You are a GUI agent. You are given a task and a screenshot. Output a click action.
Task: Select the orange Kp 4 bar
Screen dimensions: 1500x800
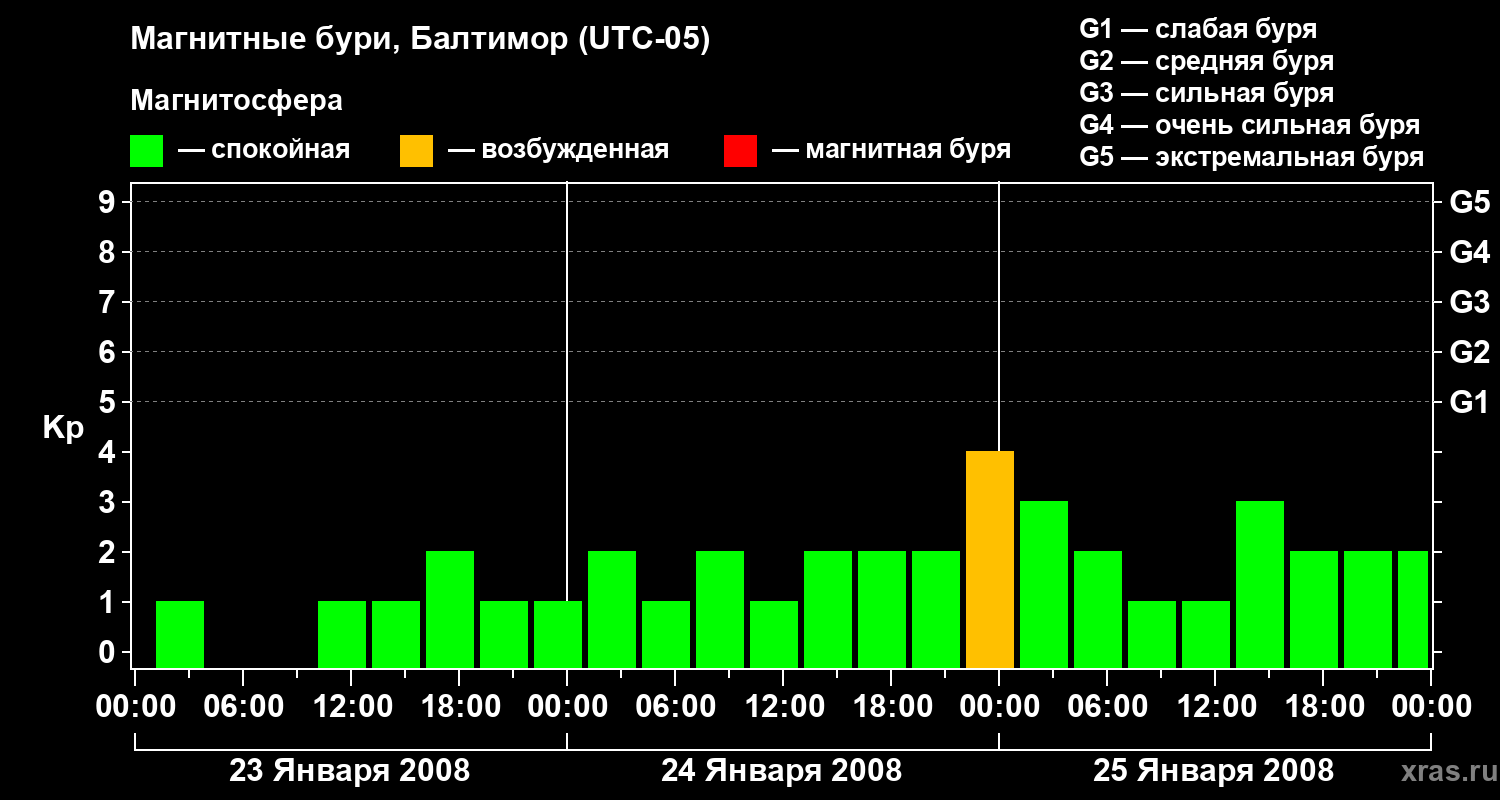coord(990,560)
